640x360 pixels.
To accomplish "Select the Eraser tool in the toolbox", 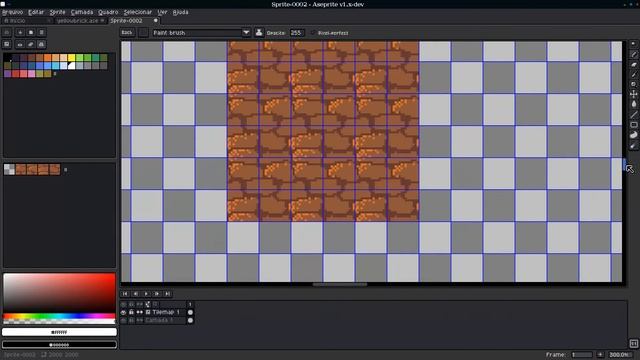I will (633, 64).
